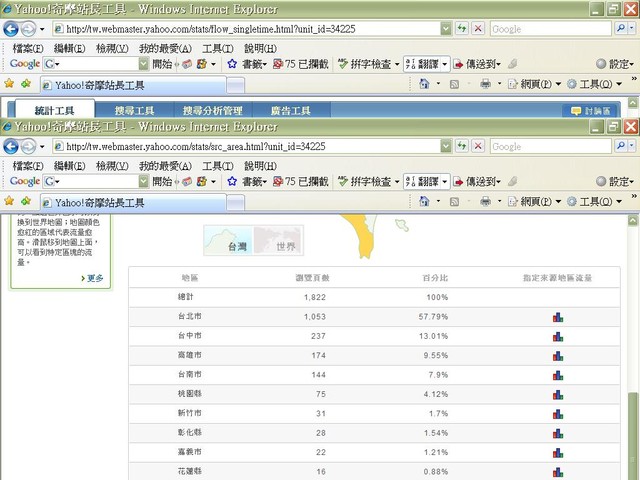
Task: Click new tab button in front window
Action: click(x=236, y=202)
